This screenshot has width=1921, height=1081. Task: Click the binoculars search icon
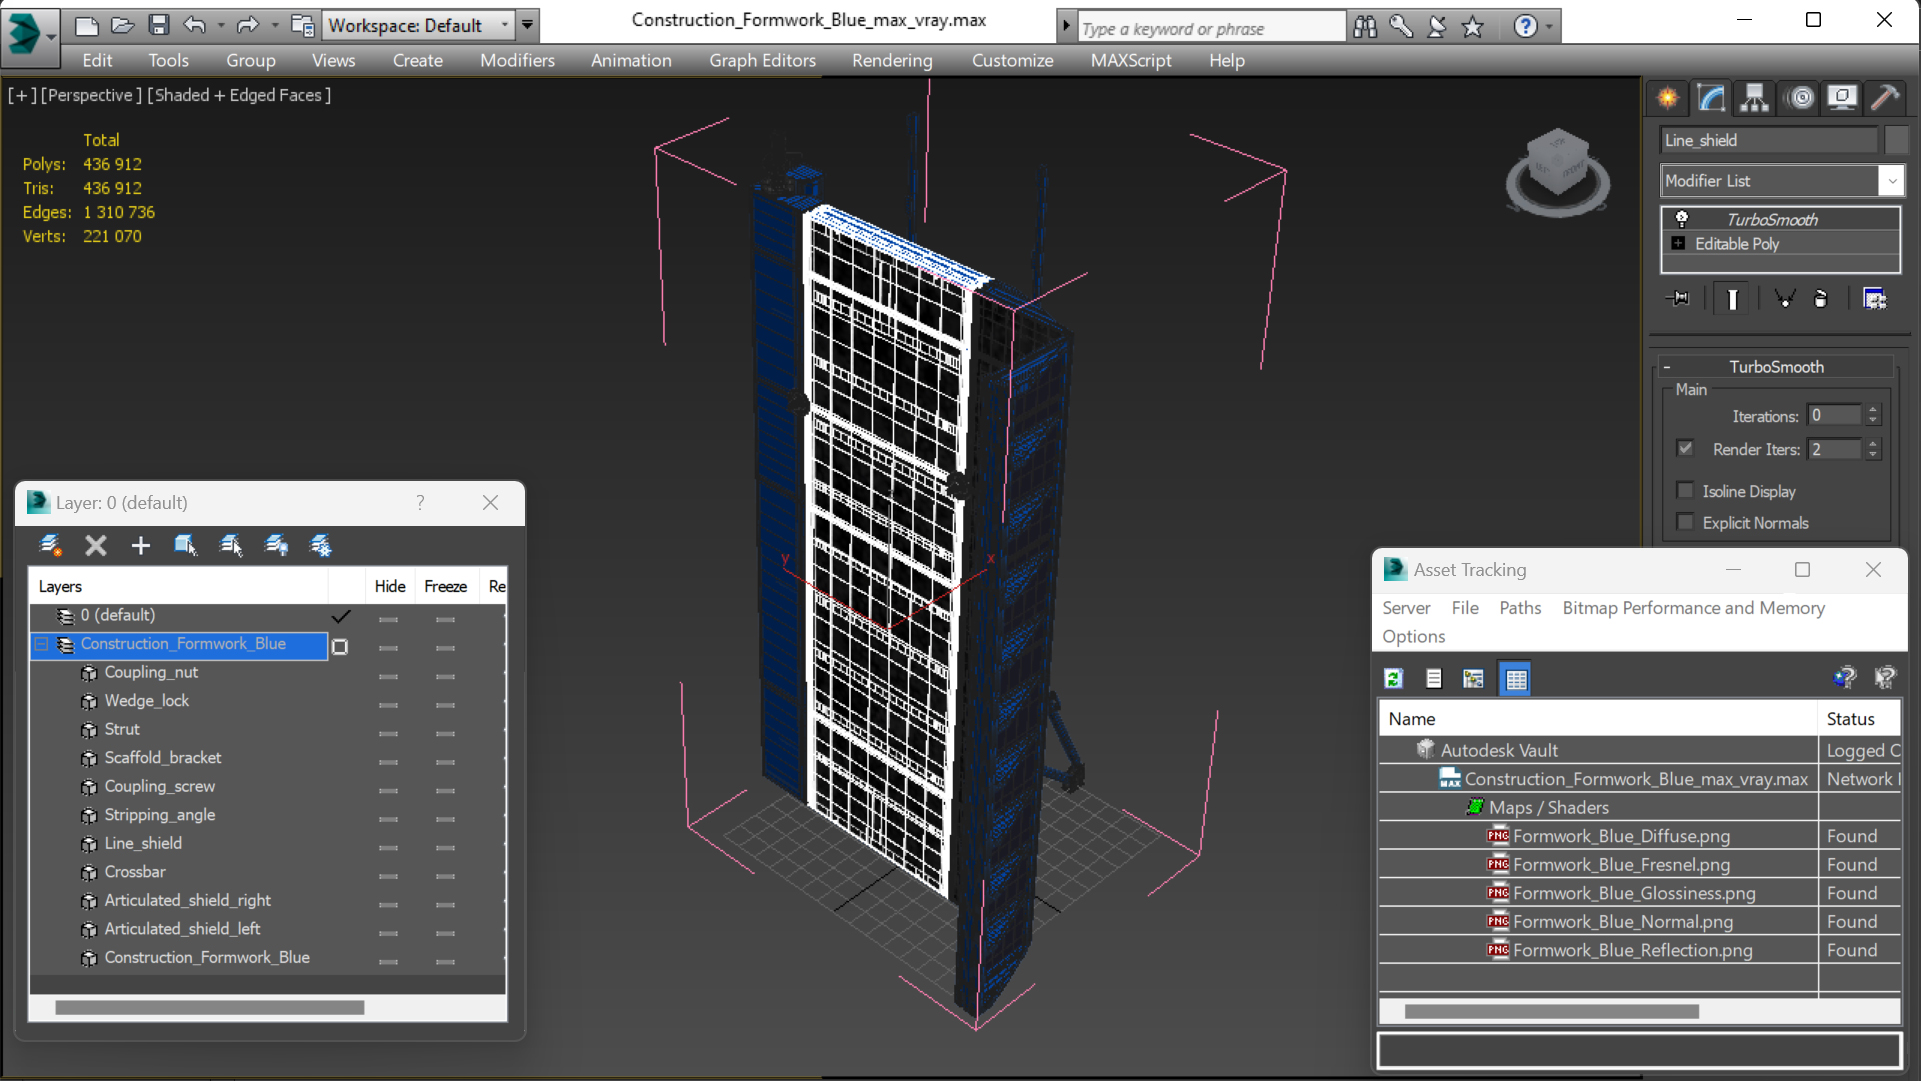tap(1365, 27)
